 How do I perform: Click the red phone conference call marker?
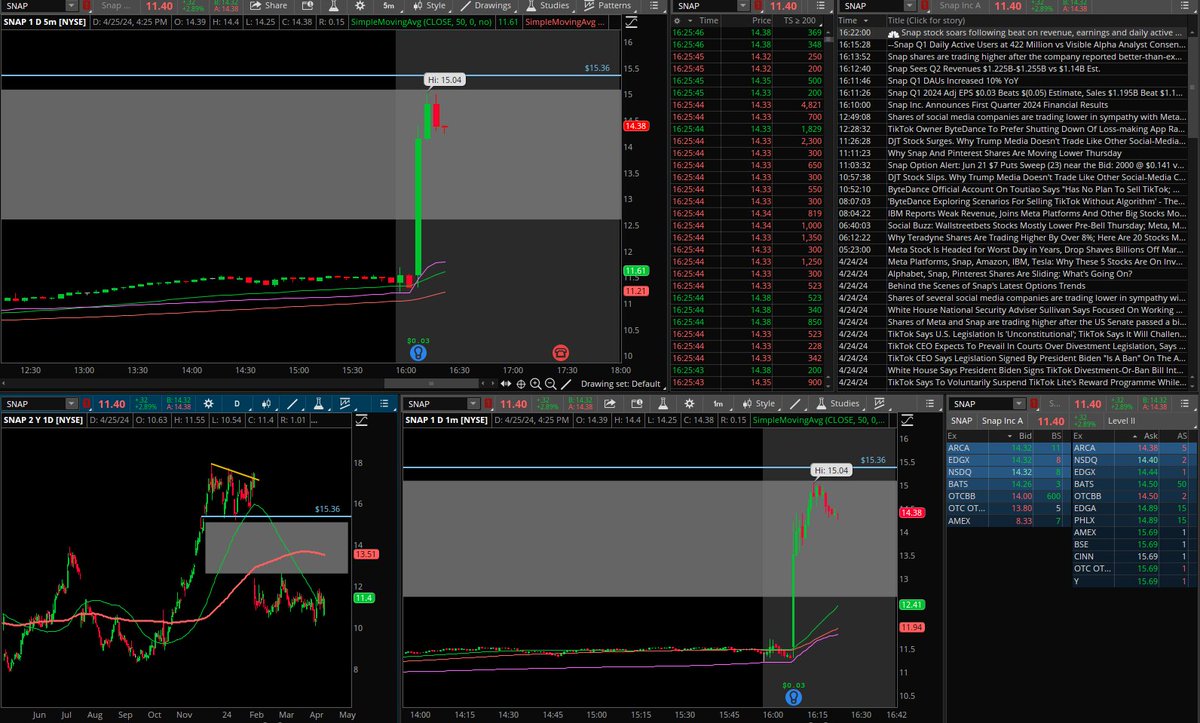point(560,352)
